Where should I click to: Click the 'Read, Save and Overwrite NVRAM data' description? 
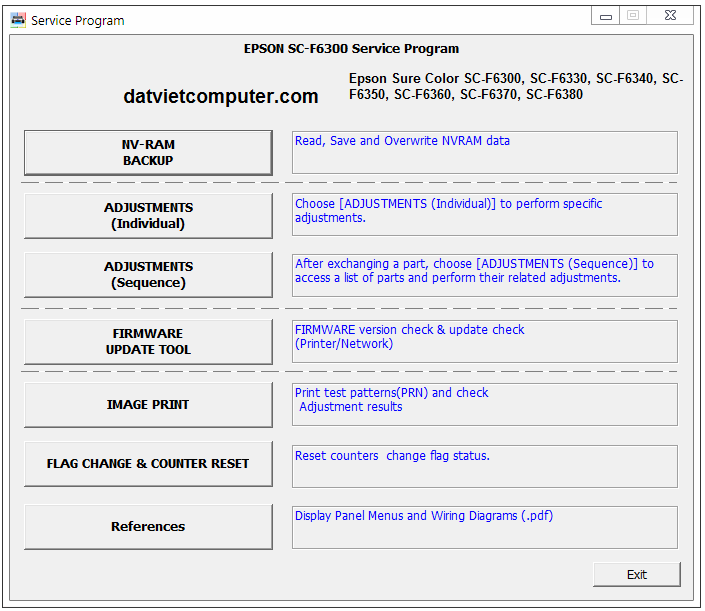402,141
